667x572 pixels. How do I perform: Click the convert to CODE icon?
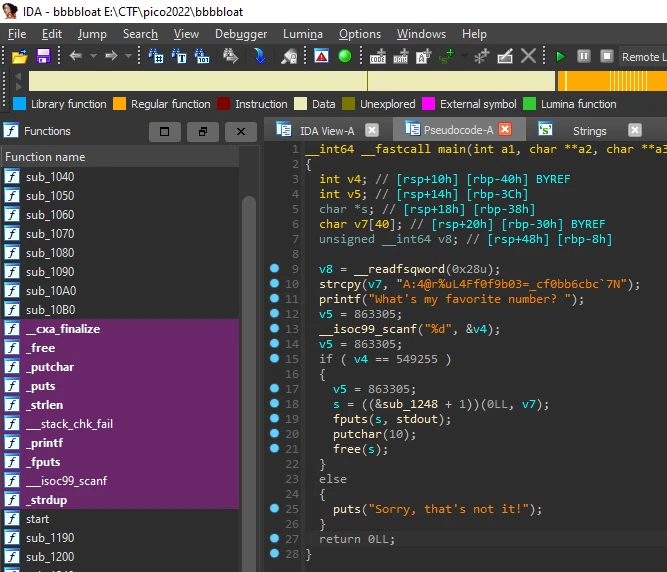coord(378,56)
